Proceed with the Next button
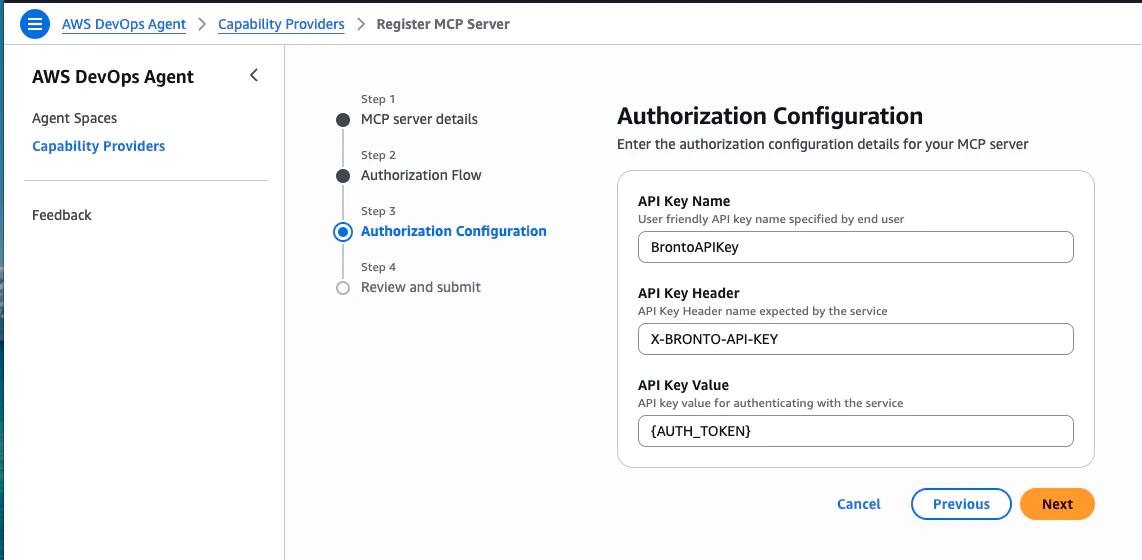Screen dimensions: 1142x560 [1058, 504]
